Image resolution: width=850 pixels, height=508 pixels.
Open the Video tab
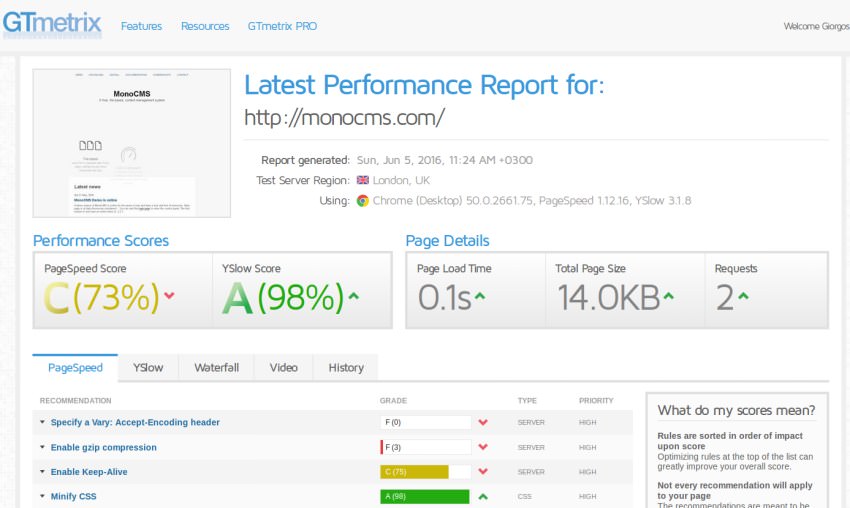pos(284,368)
